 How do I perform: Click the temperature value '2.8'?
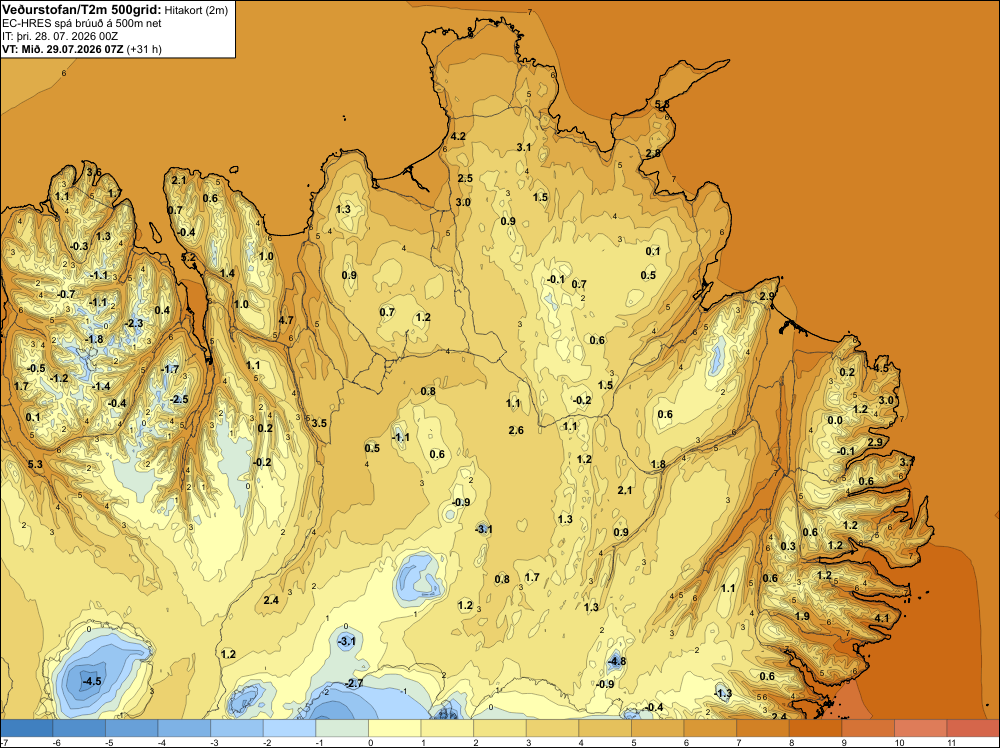(x=653, y=153)
